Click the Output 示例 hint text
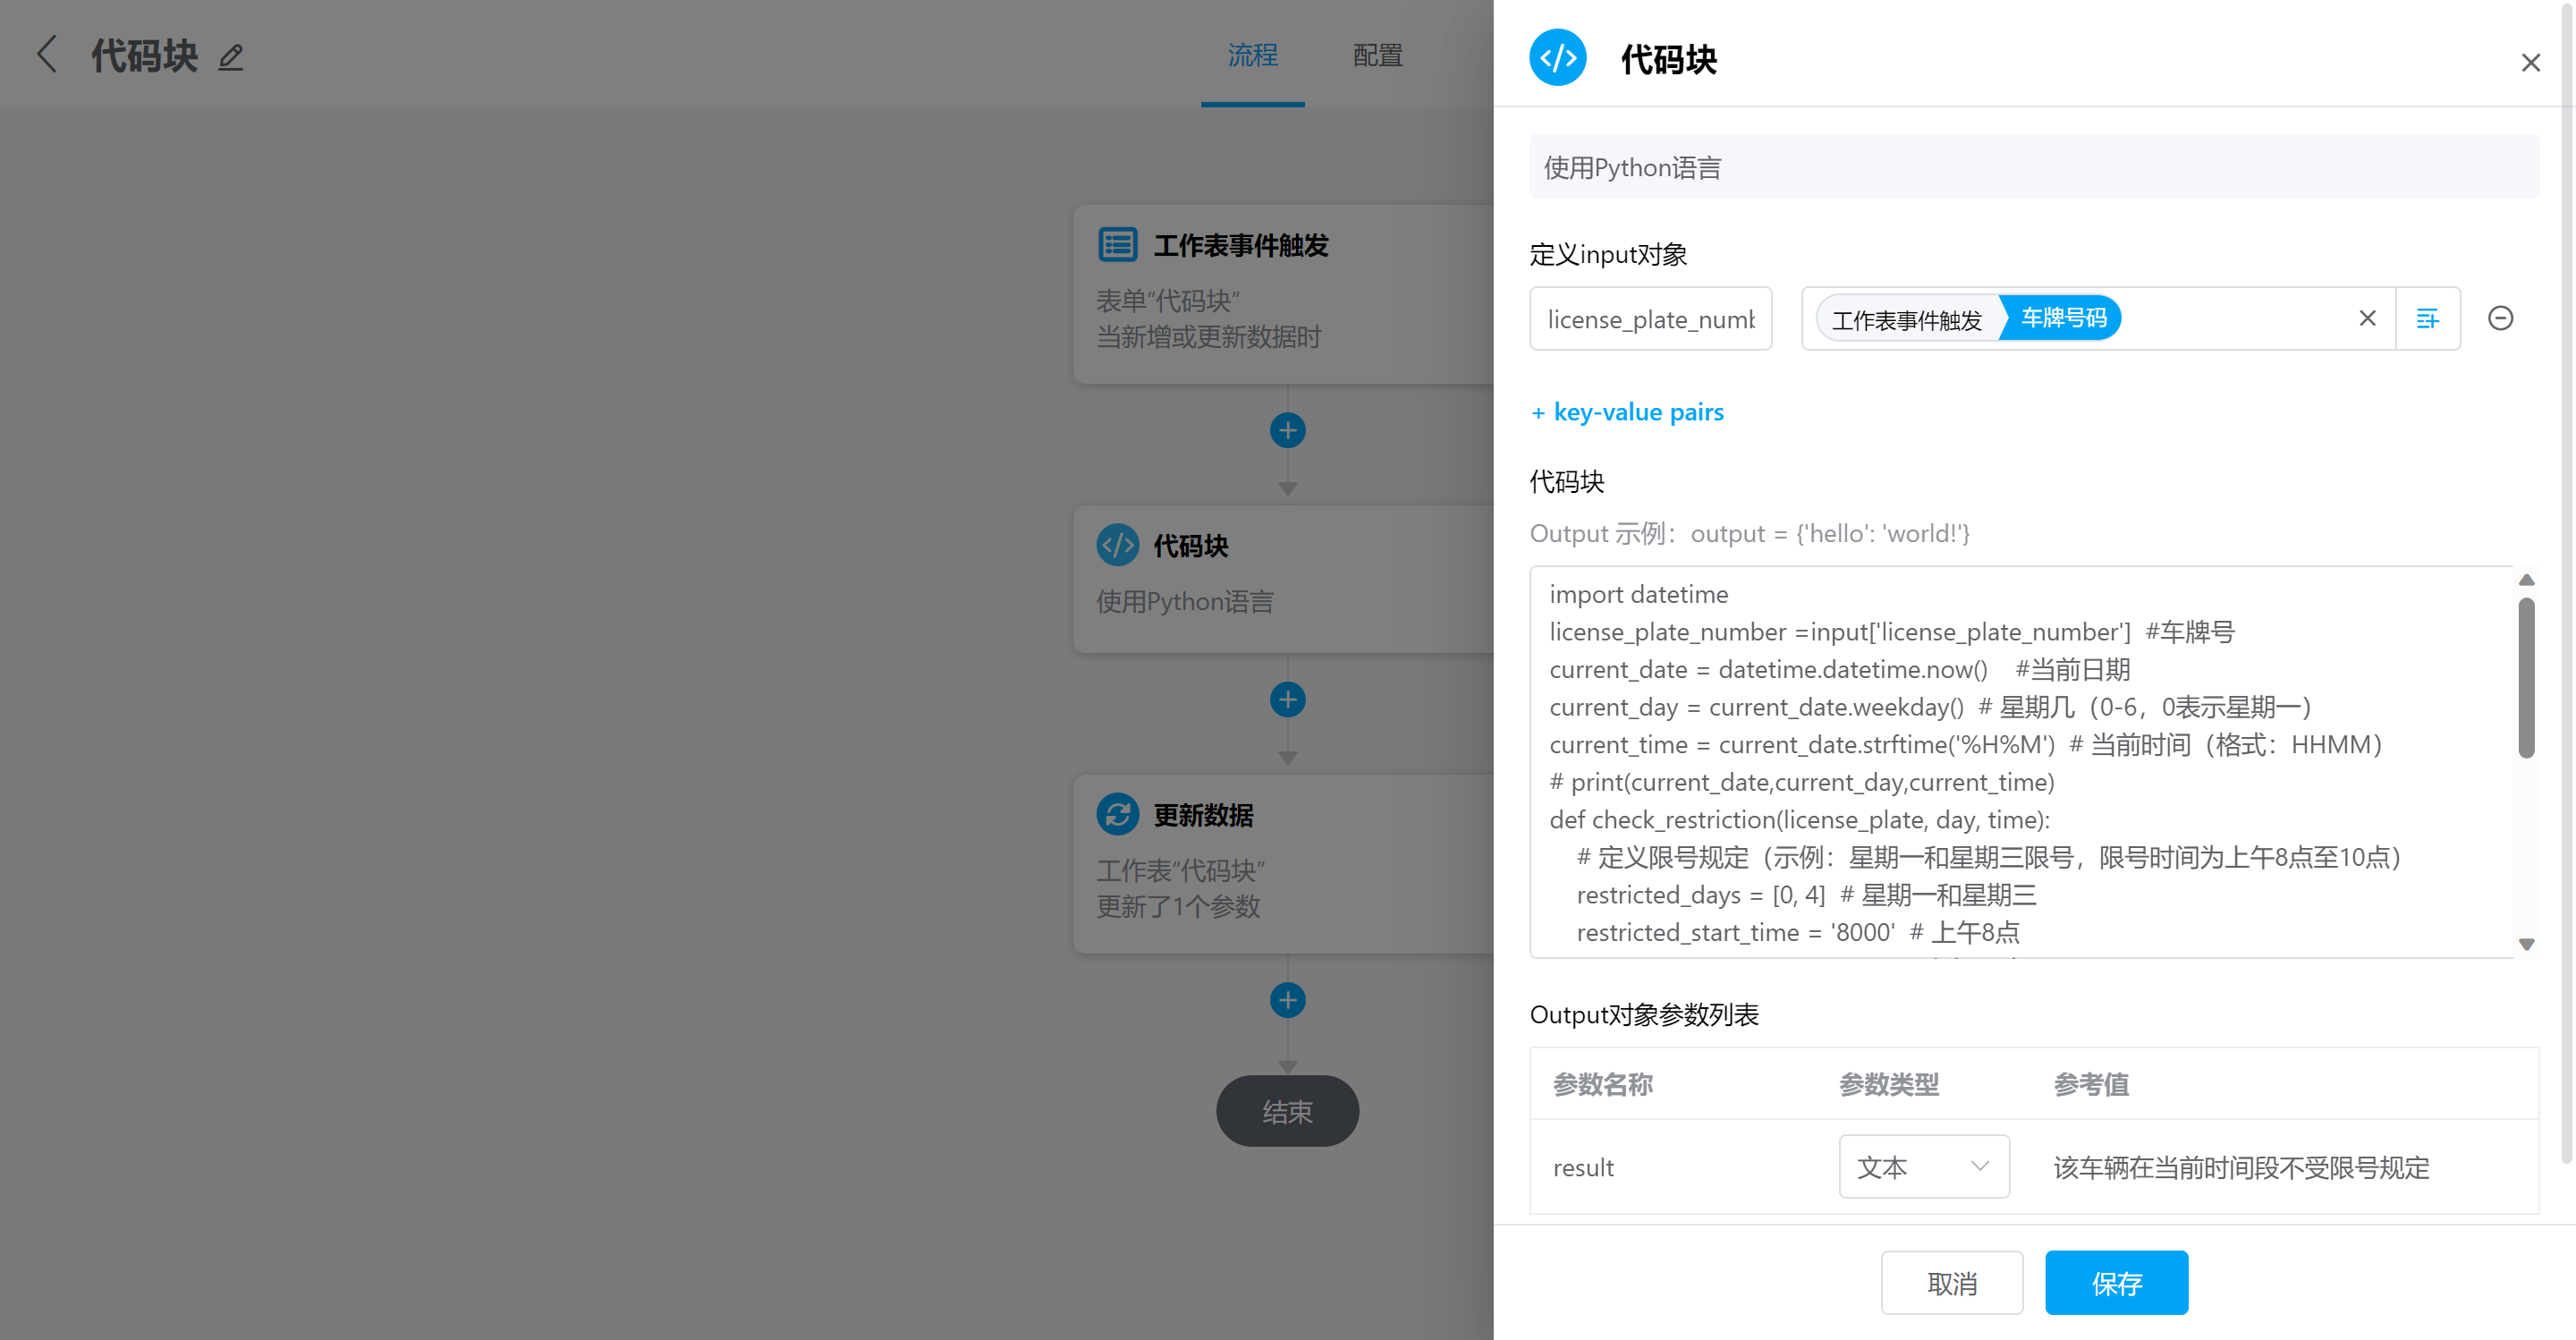This screenshot has height=1340, width=2576. (x=1749, y=533)
